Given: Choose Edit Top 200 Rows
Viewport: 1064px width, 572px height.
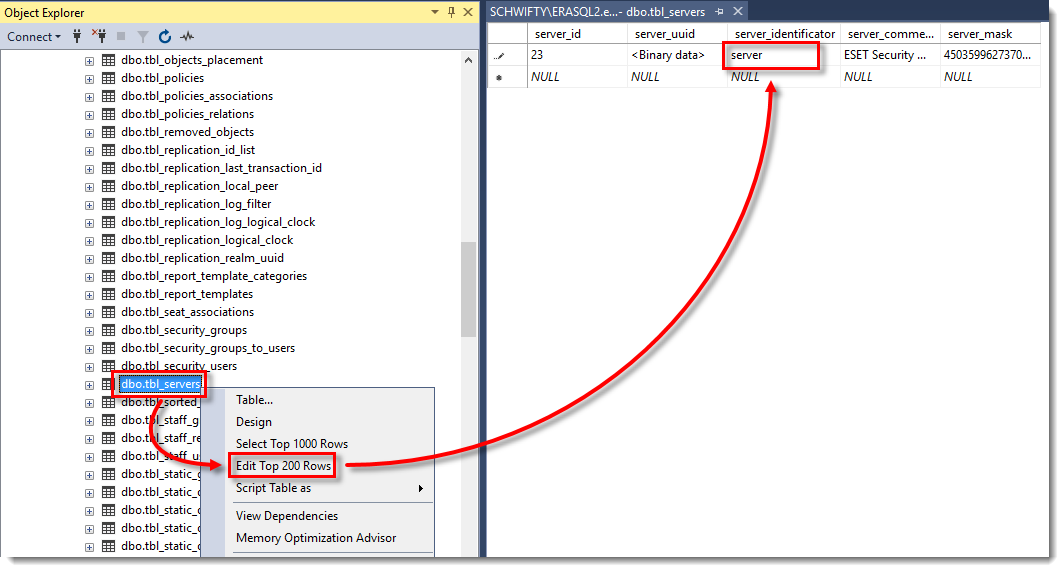Looking at the screenshot, I should 284,466.
